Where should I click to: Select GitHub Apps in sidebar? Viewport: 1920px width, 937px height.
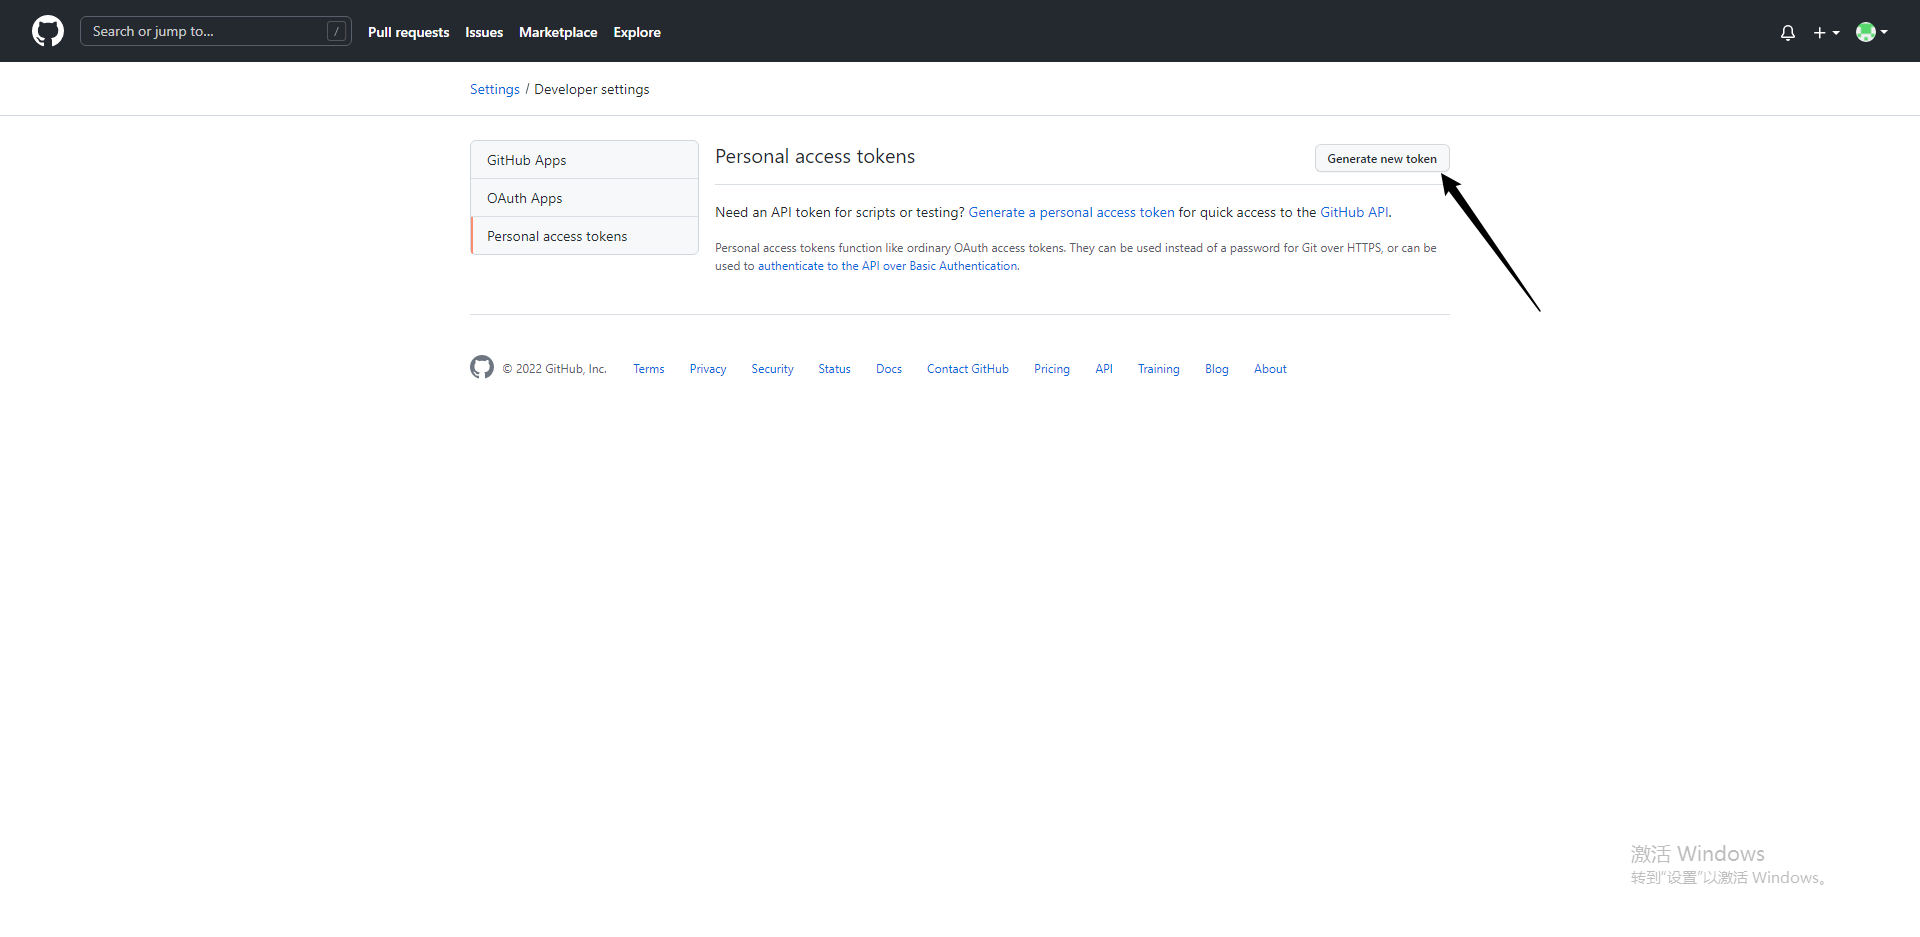tap(527, 160)
